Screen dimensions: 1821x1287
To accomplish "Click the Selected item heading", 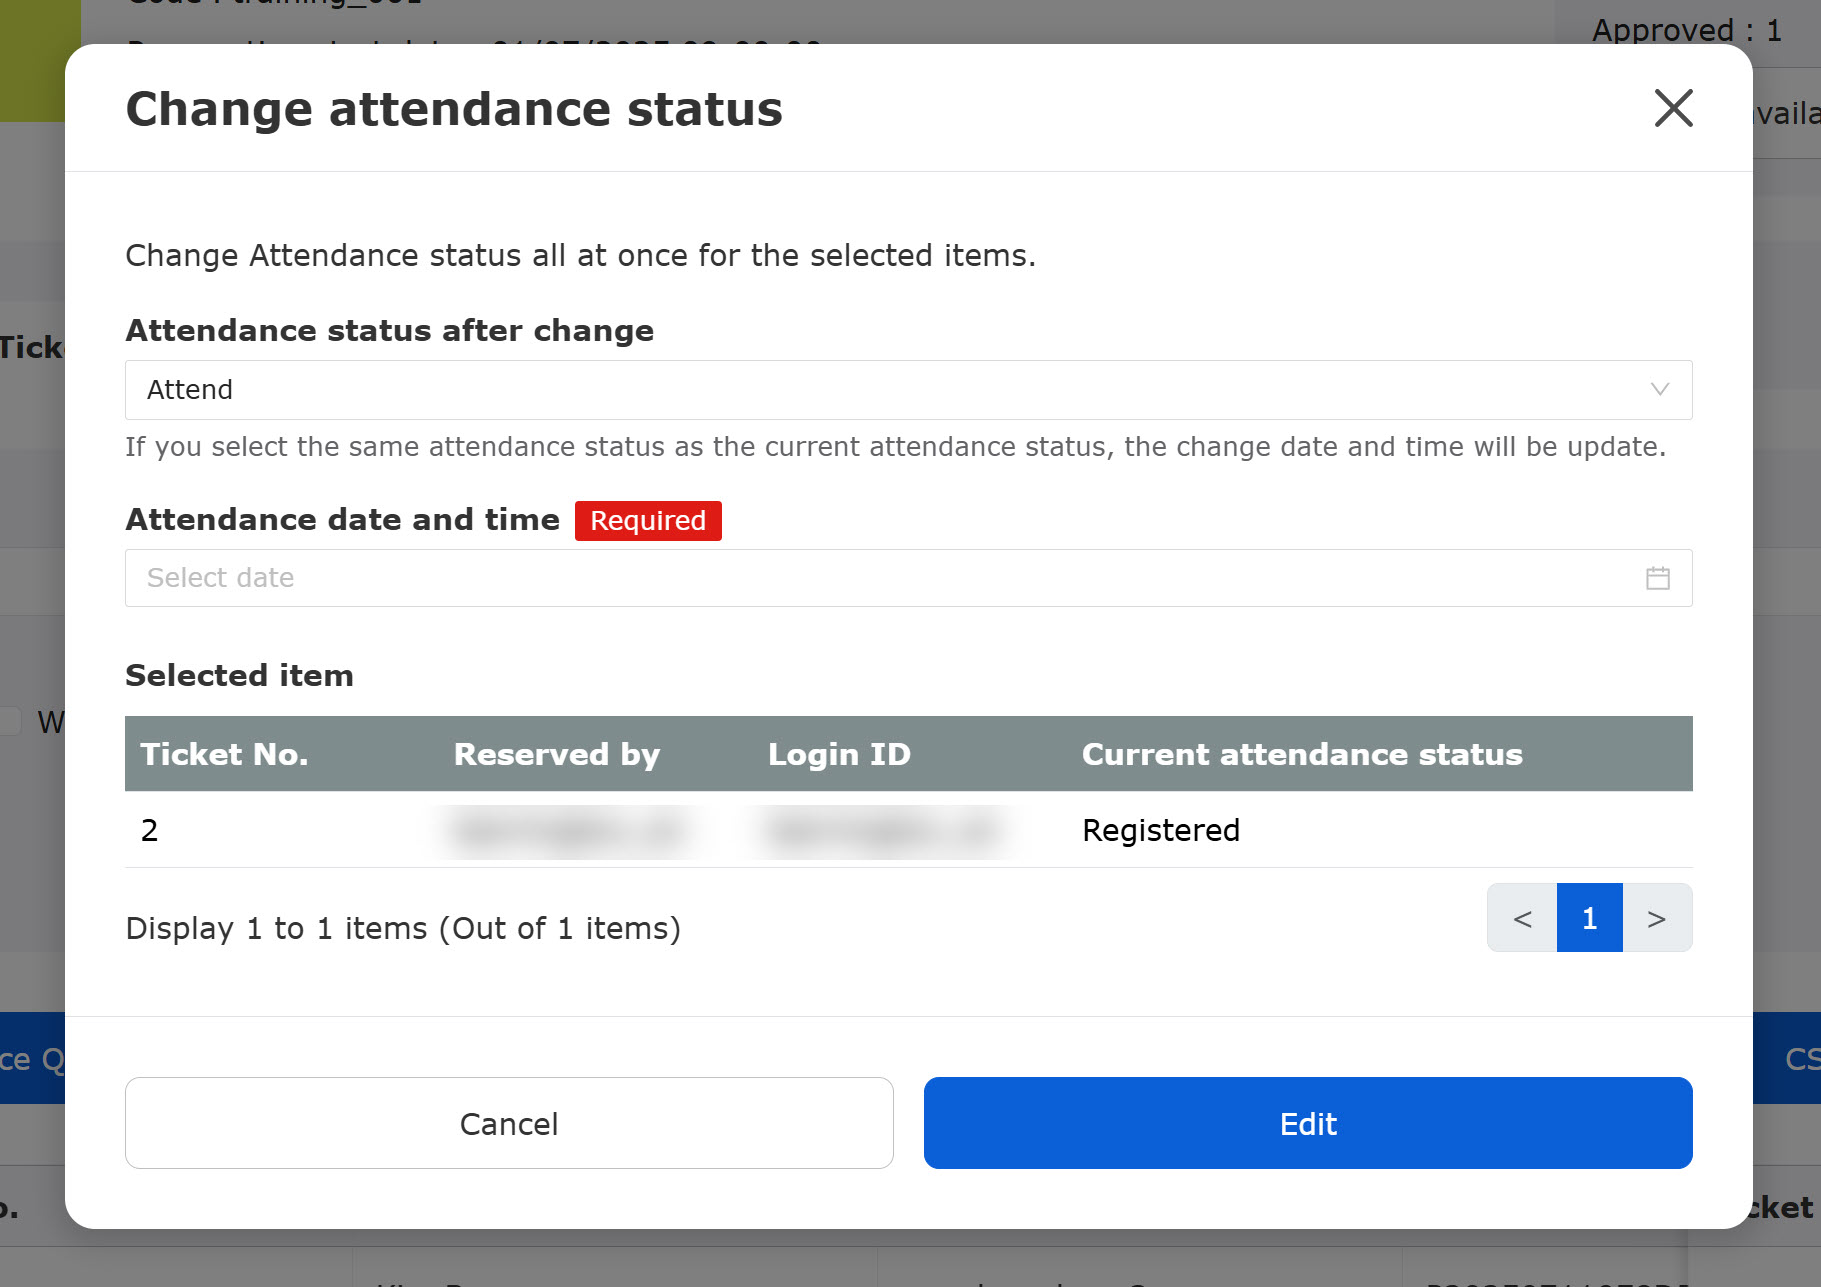I will [239, 675].
